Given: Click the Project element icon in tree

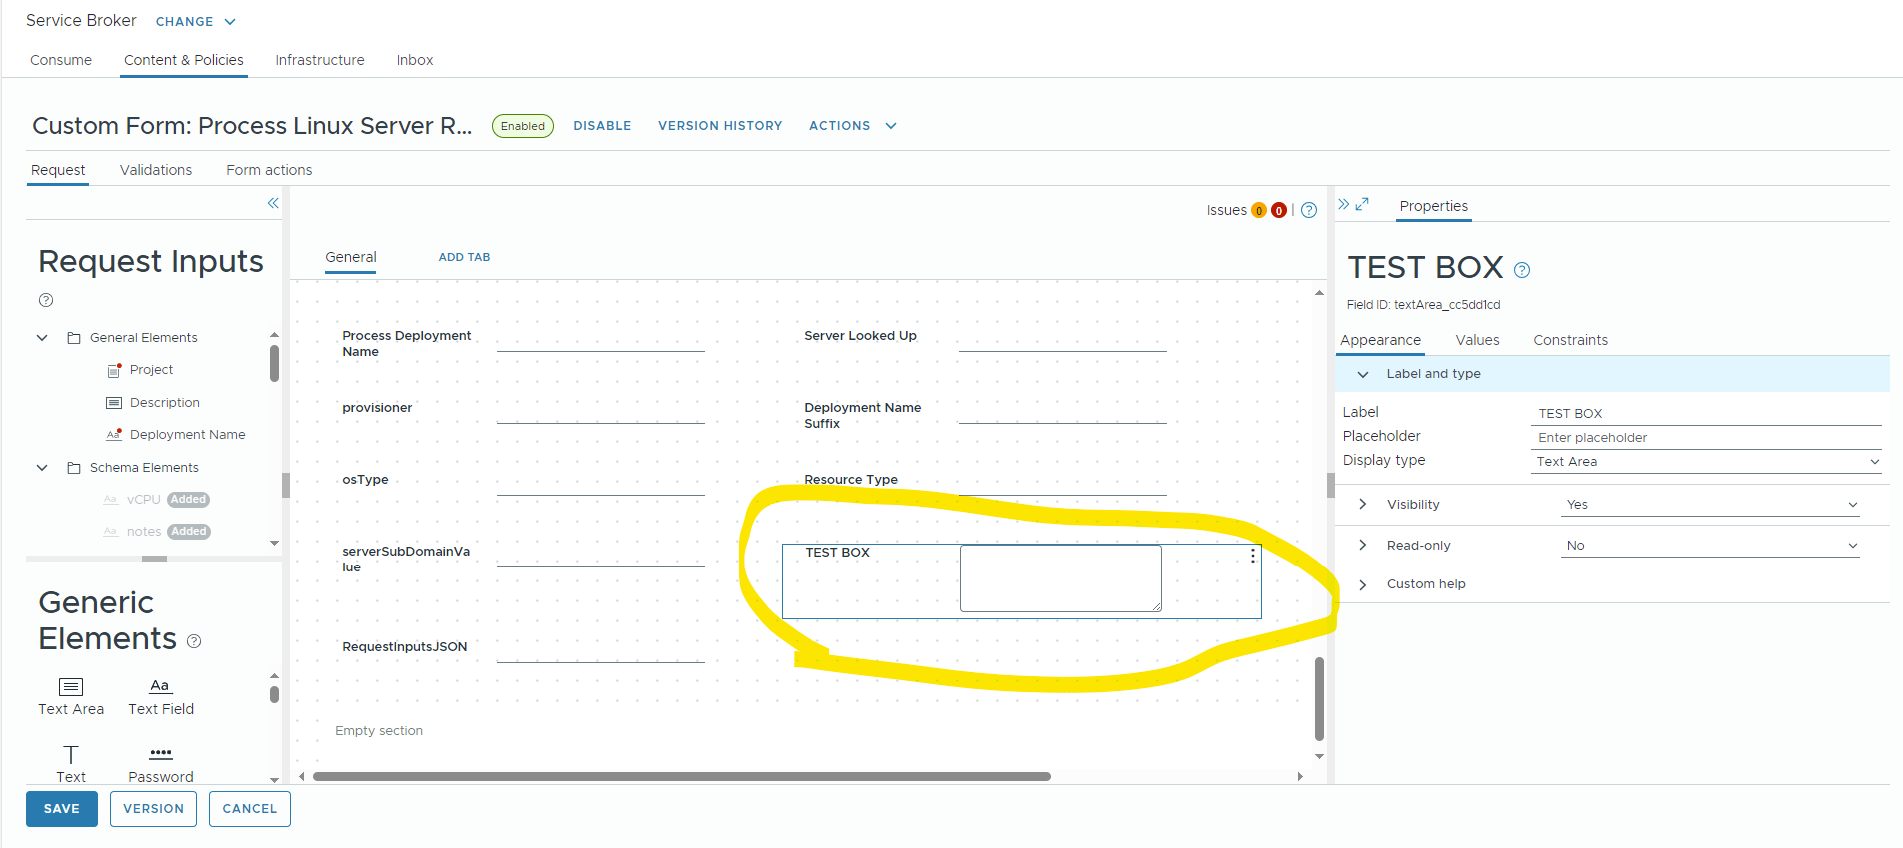Looking at the screenshot, I should pyautogui.click(x=114, y=370).
